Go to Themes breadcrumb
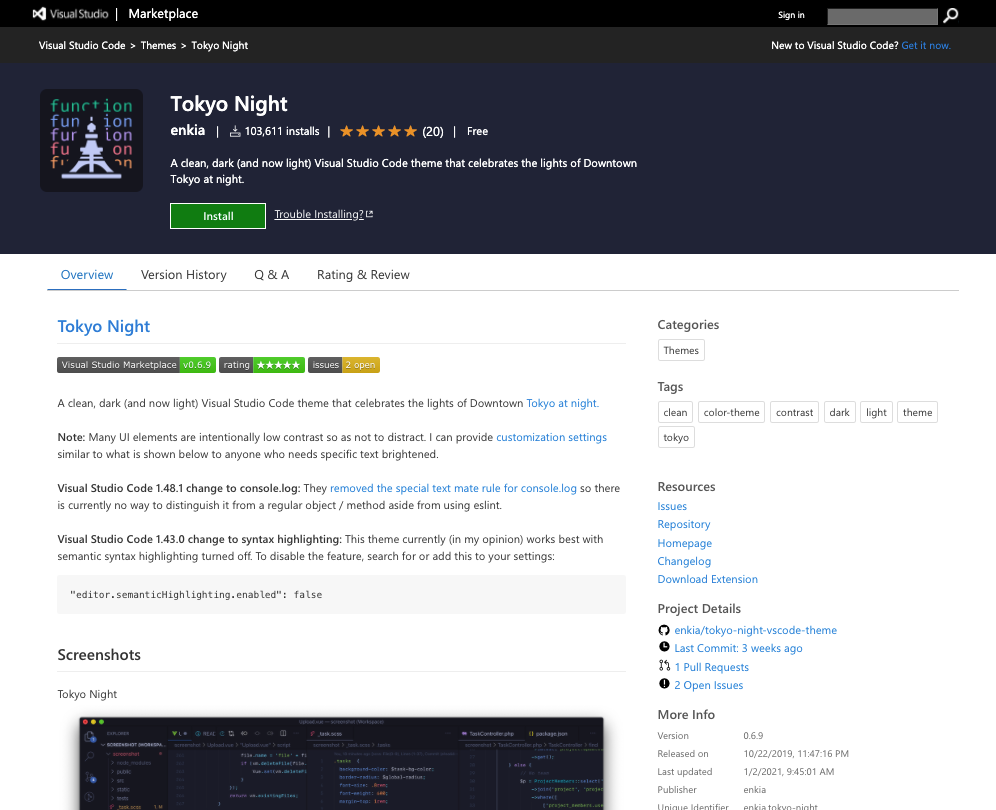The height and width of the screenshot is (810, 996). [x=158, y=46]
